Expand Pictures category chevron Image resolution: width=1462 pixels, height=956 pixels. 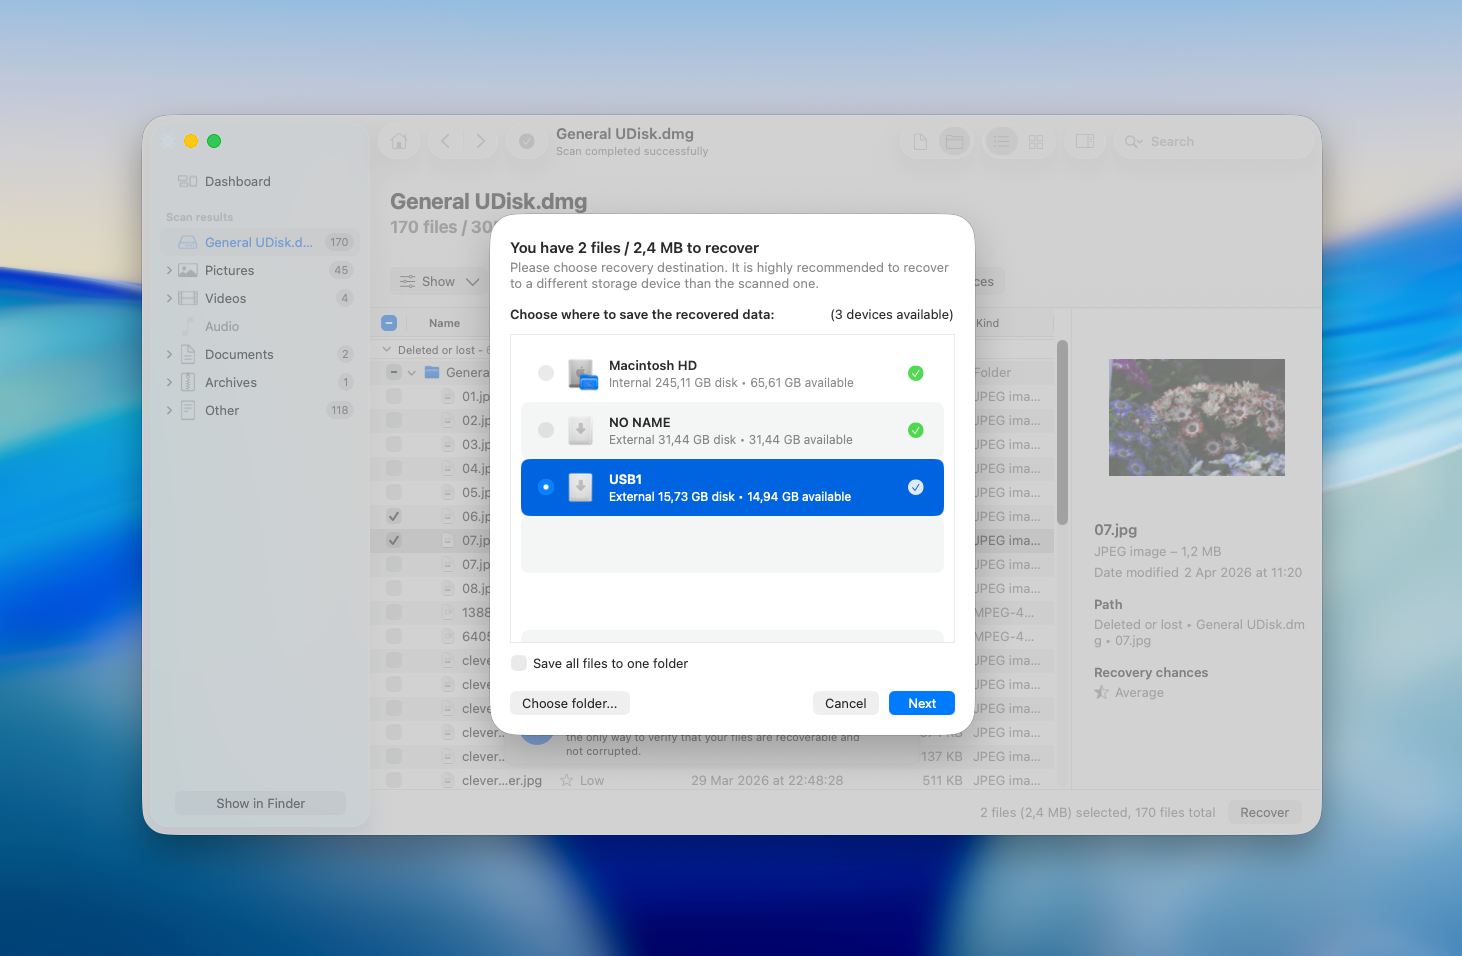[169, 270]
